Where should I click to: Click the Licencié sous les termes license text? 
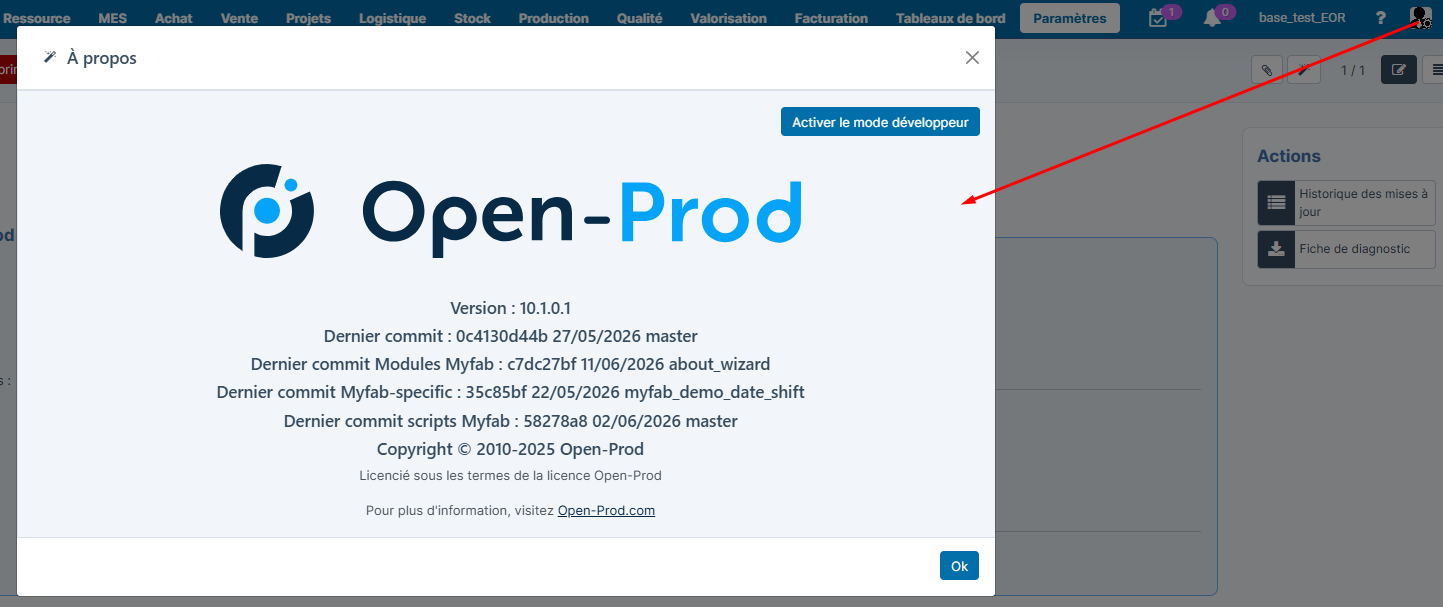(x=510, y=475)
